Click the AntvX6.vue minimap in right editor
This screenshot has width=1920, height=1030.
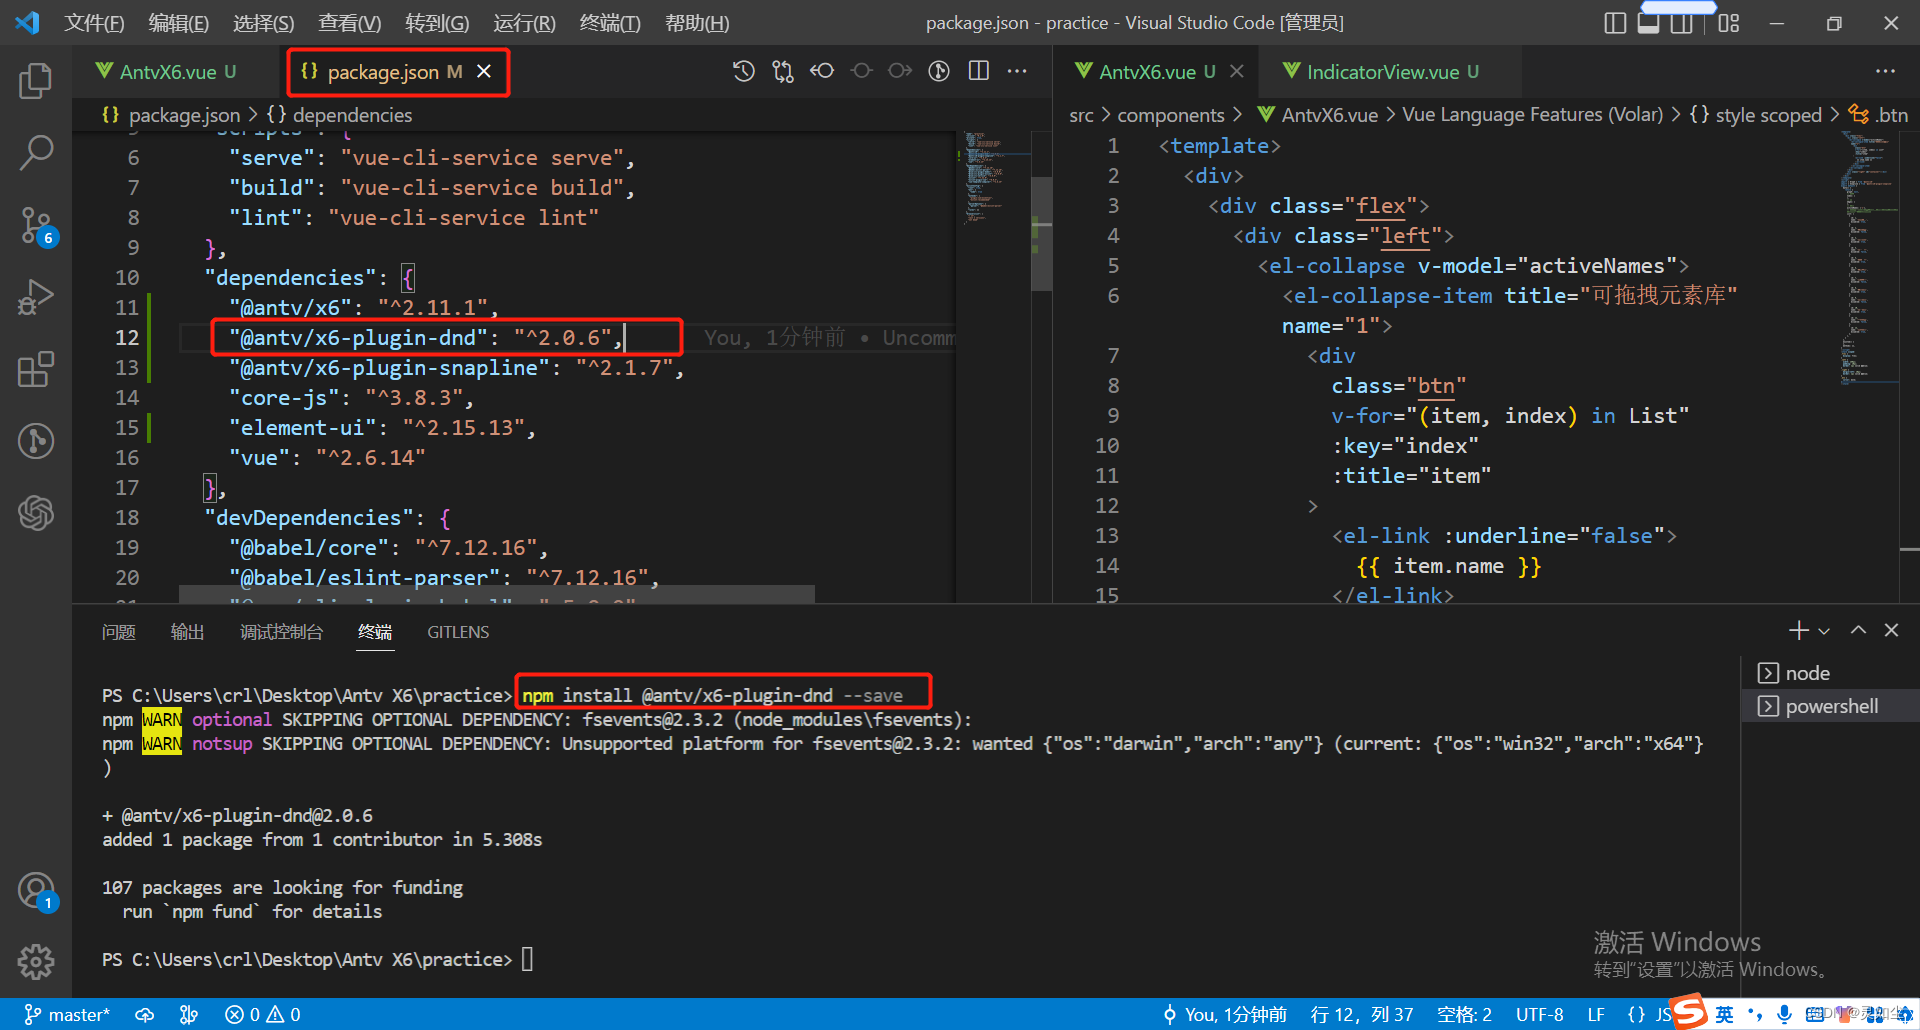[x=1868, y=257]
